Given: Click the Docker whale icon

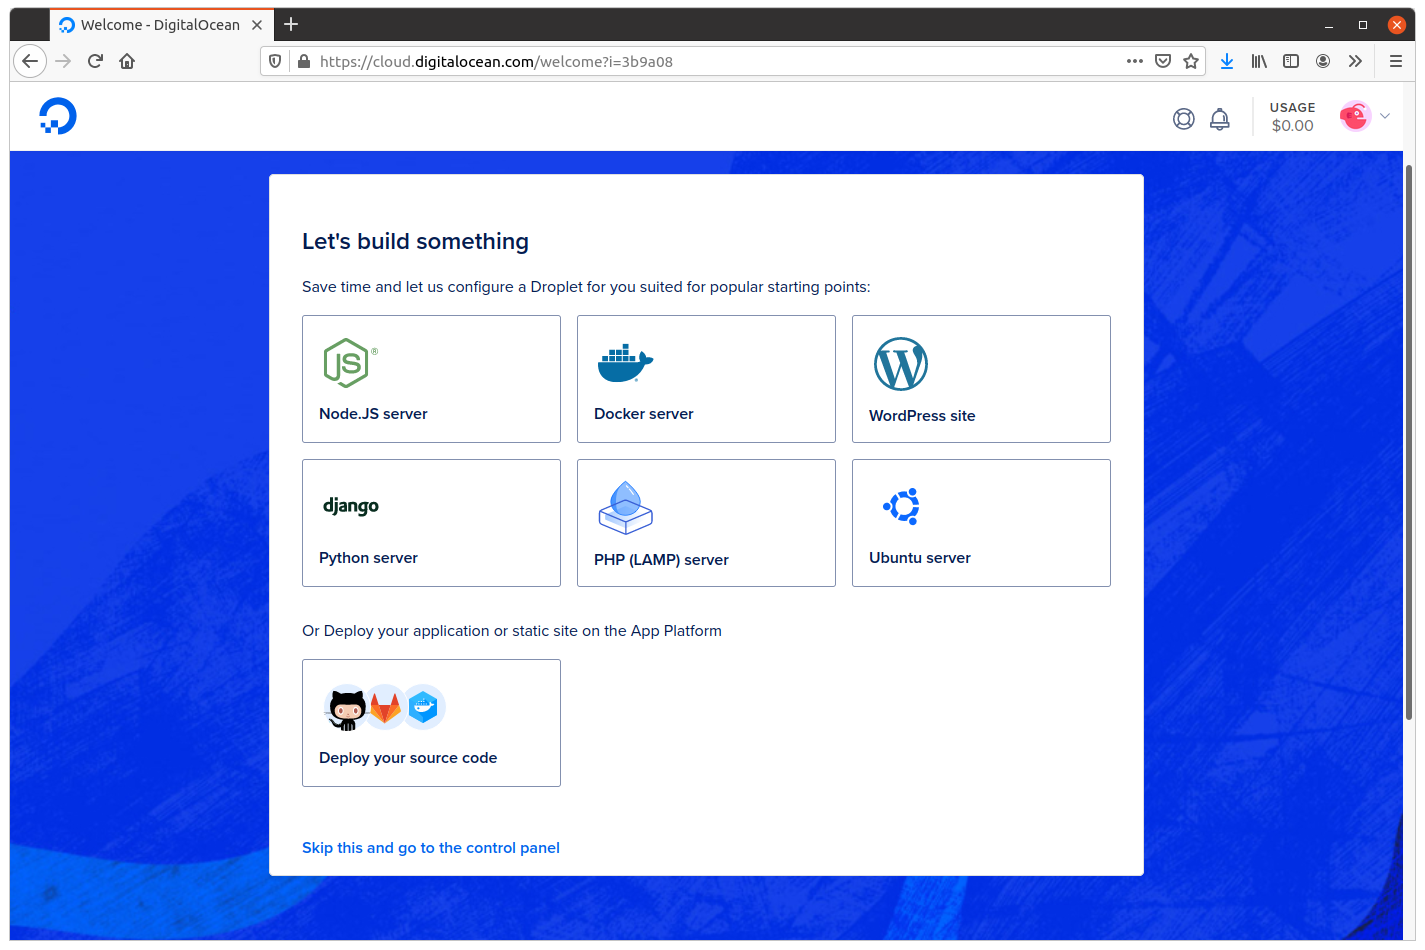Looking at the screenshot, I should [625, 363].
